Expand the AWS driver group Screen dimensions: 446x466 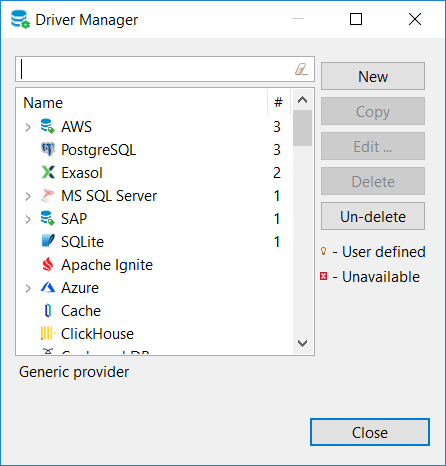(x=28, y=127)
